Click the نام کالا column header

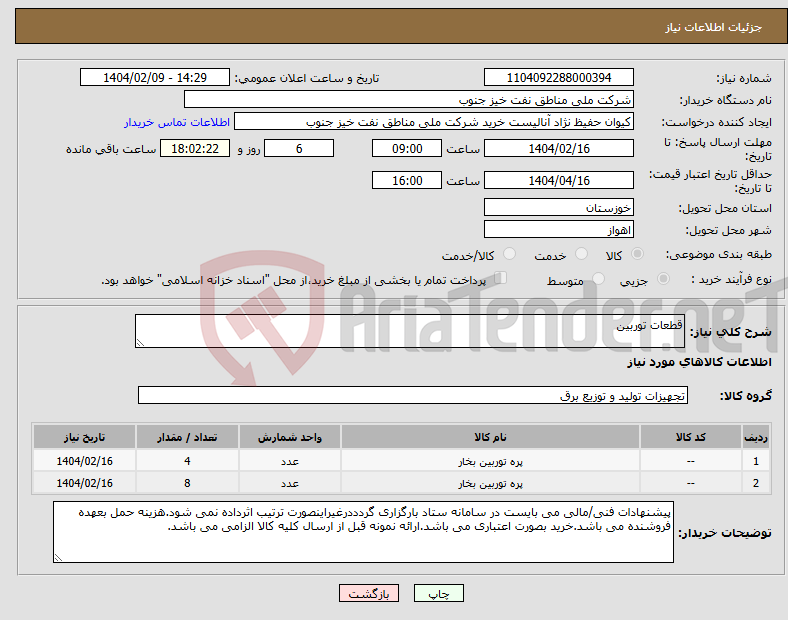[490, 437]
